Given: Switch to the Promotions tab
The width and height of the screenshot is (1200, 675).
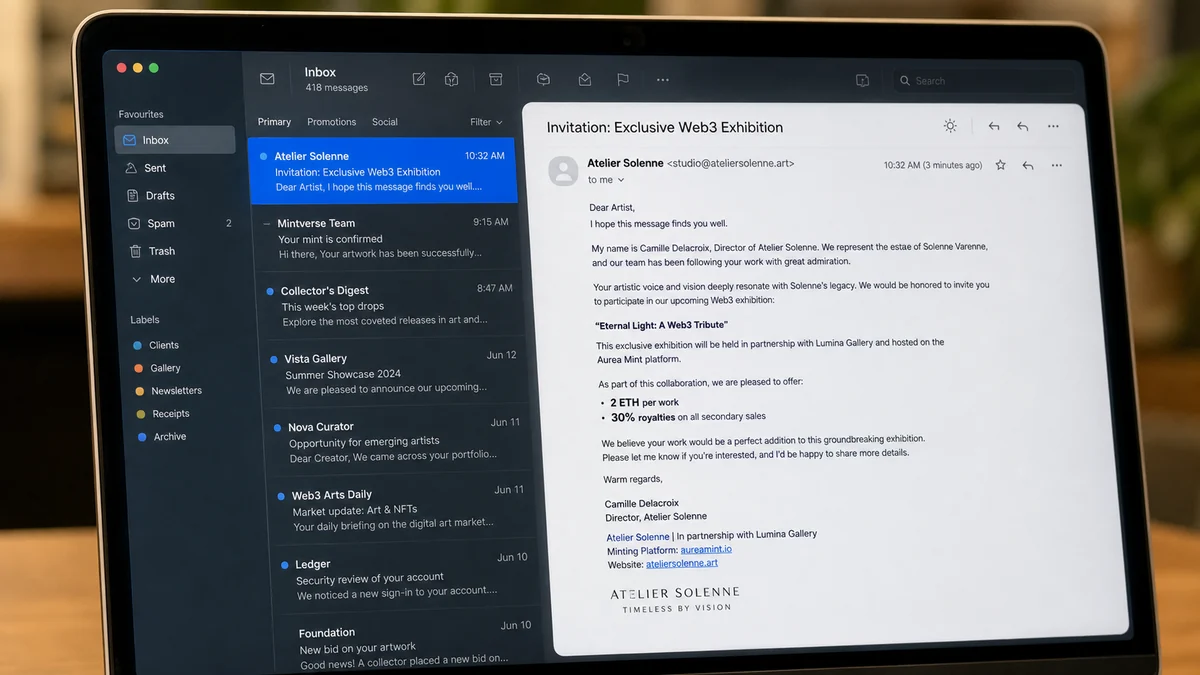Looking at the screenshot, I should pyautogui.click(x=332, y=122).
